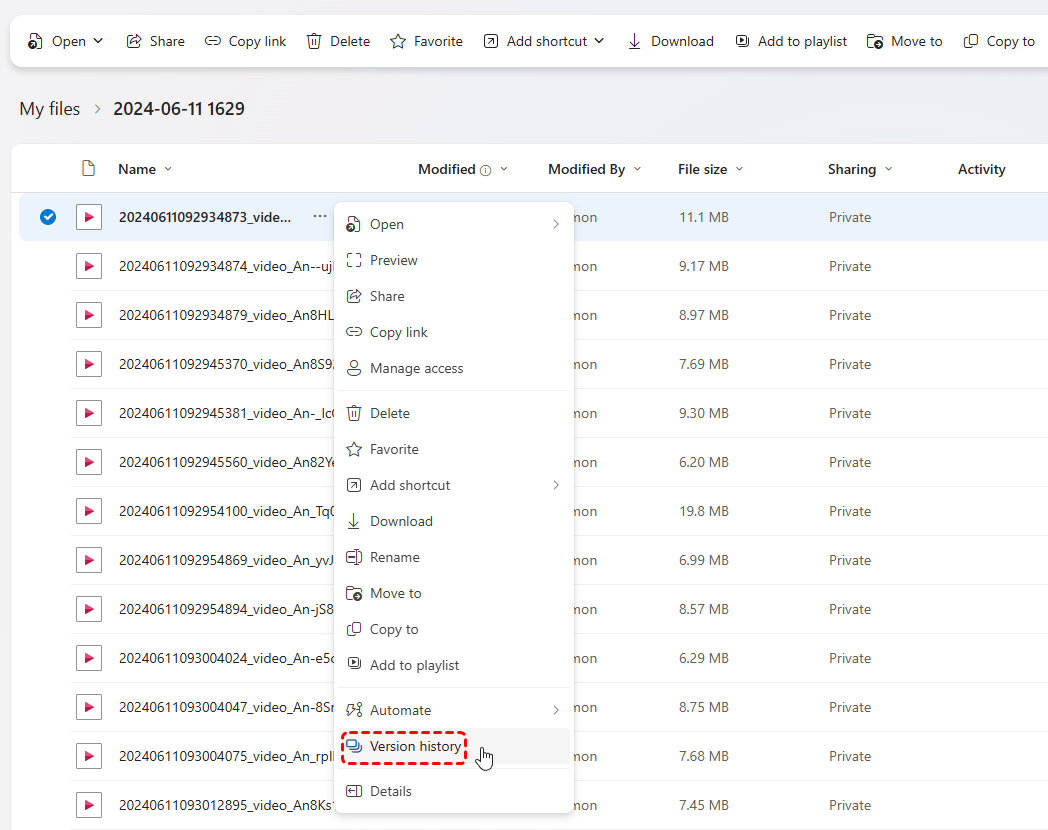Click the Delete trash icon in toolbar

click(x=314, y=41)
